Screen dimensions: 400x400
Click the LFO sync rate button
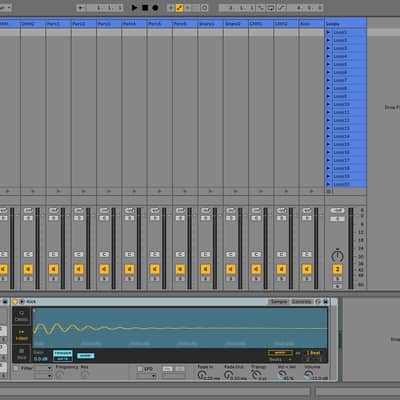click(x=180, y=369)
